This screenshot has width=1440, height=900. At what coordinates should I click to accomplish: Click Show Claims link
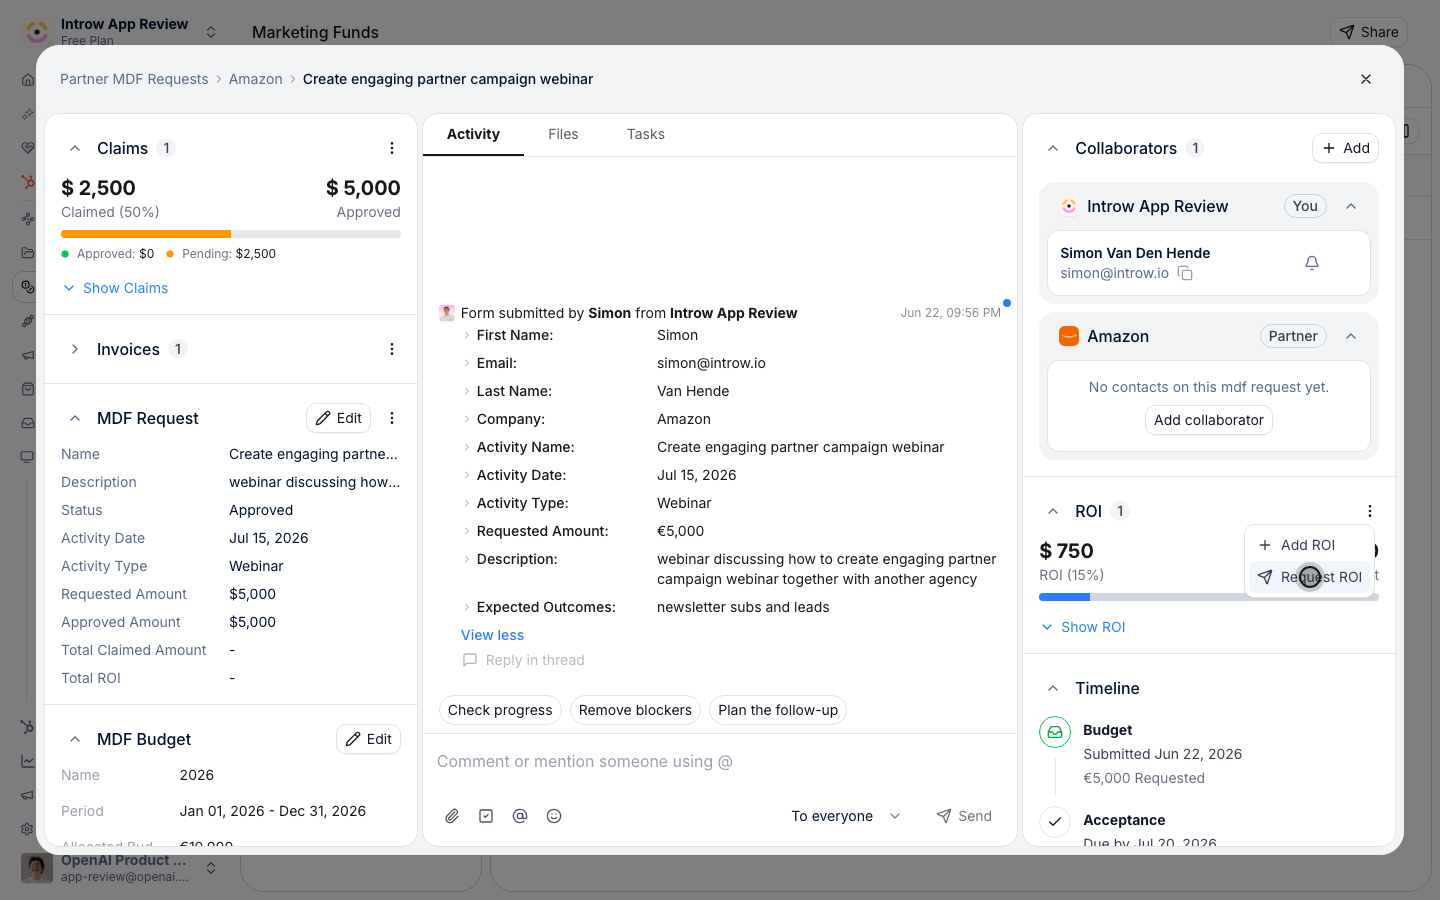(x=115, y=288)
